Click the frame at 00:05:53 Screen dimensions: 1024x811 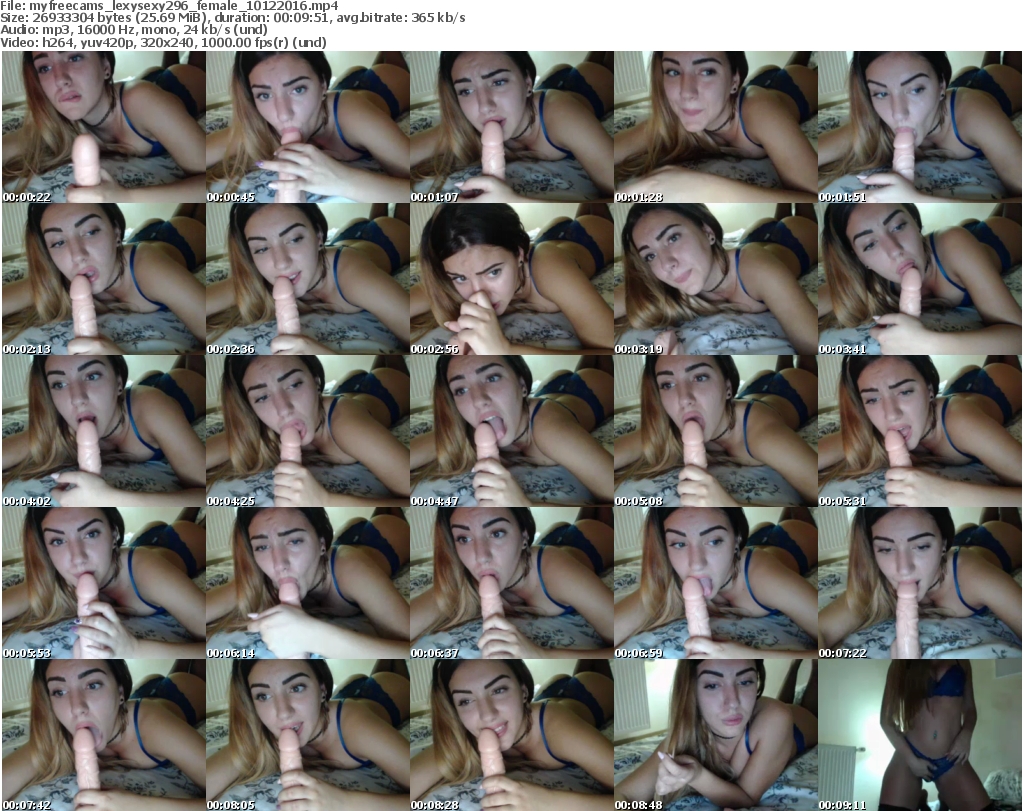(x=103, y=583)
